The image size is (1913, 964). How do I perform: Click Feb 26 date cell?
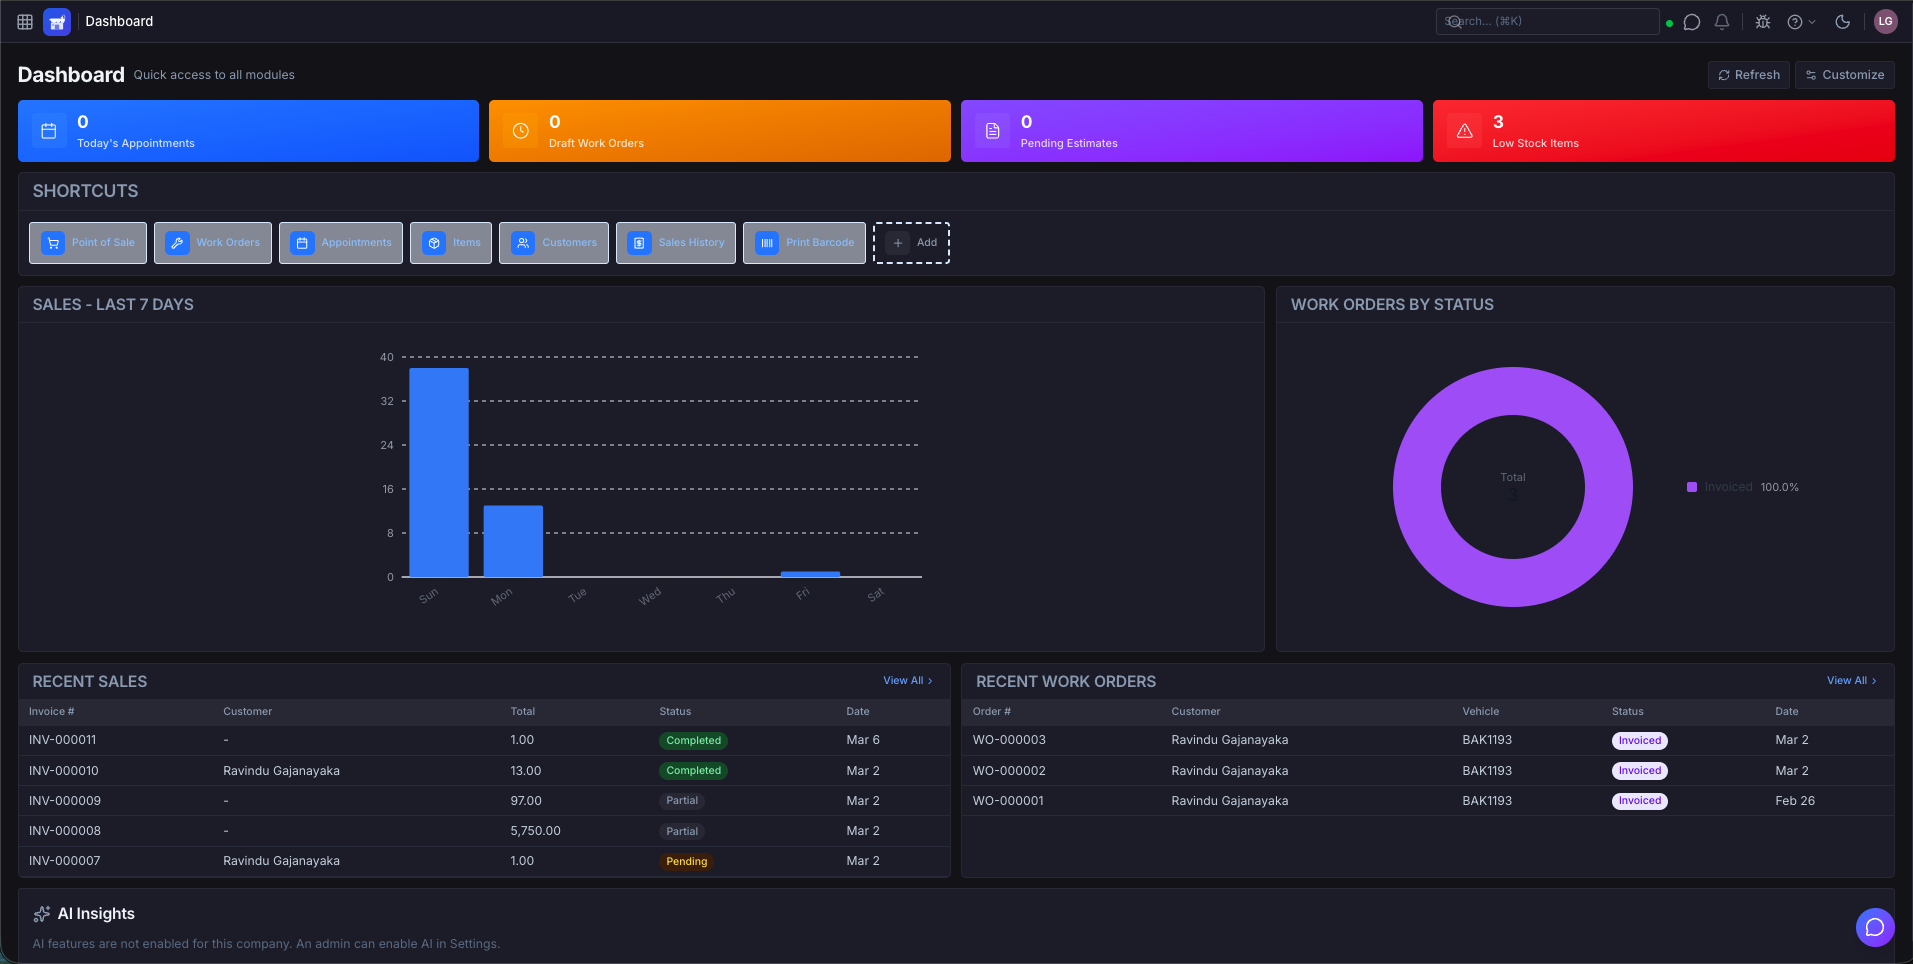coord(1795,801)
